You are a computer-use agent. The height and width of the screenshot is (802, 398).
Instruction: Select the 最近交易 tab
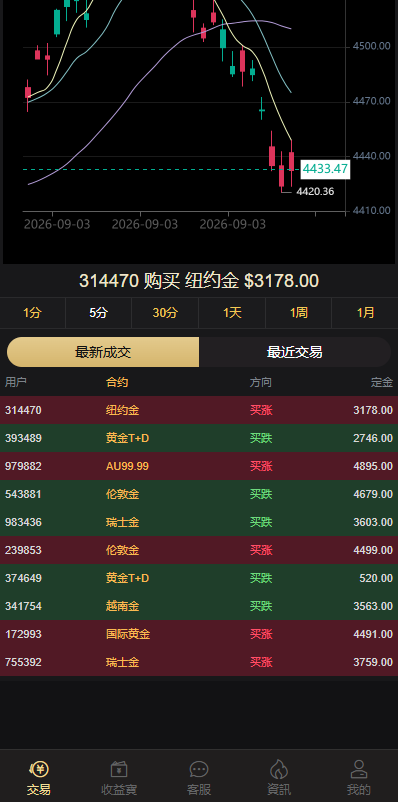click(x=295, y=352)
